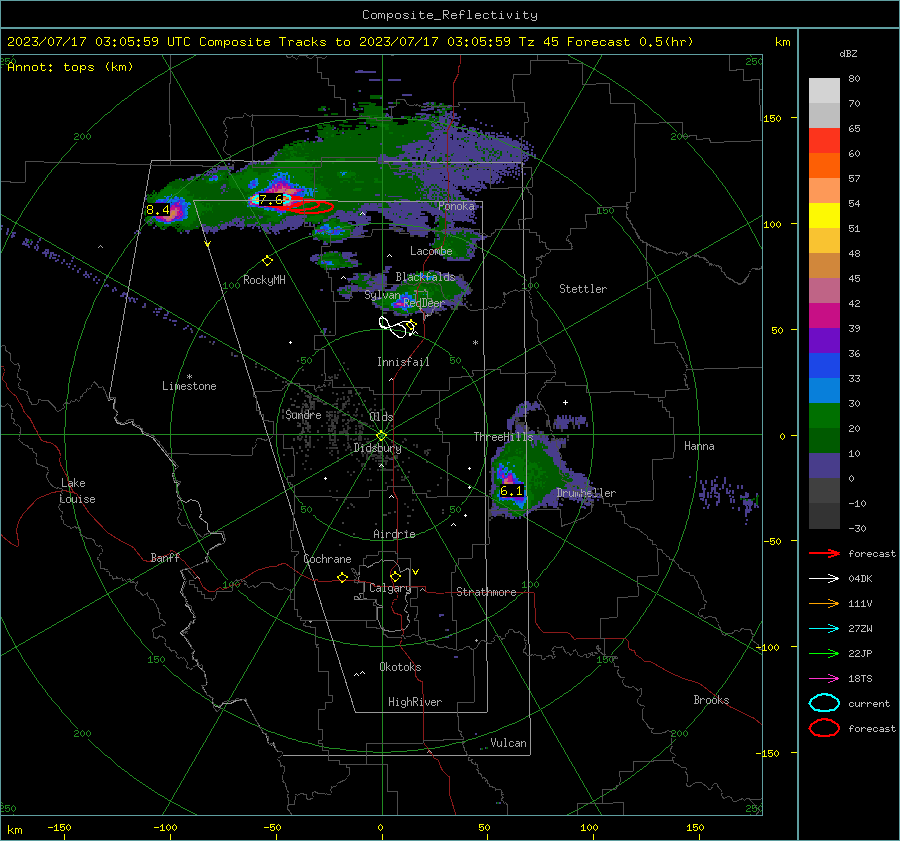Screen dimensions: 900x841
Task: Click the Sundre label
Action: point(303,415)
